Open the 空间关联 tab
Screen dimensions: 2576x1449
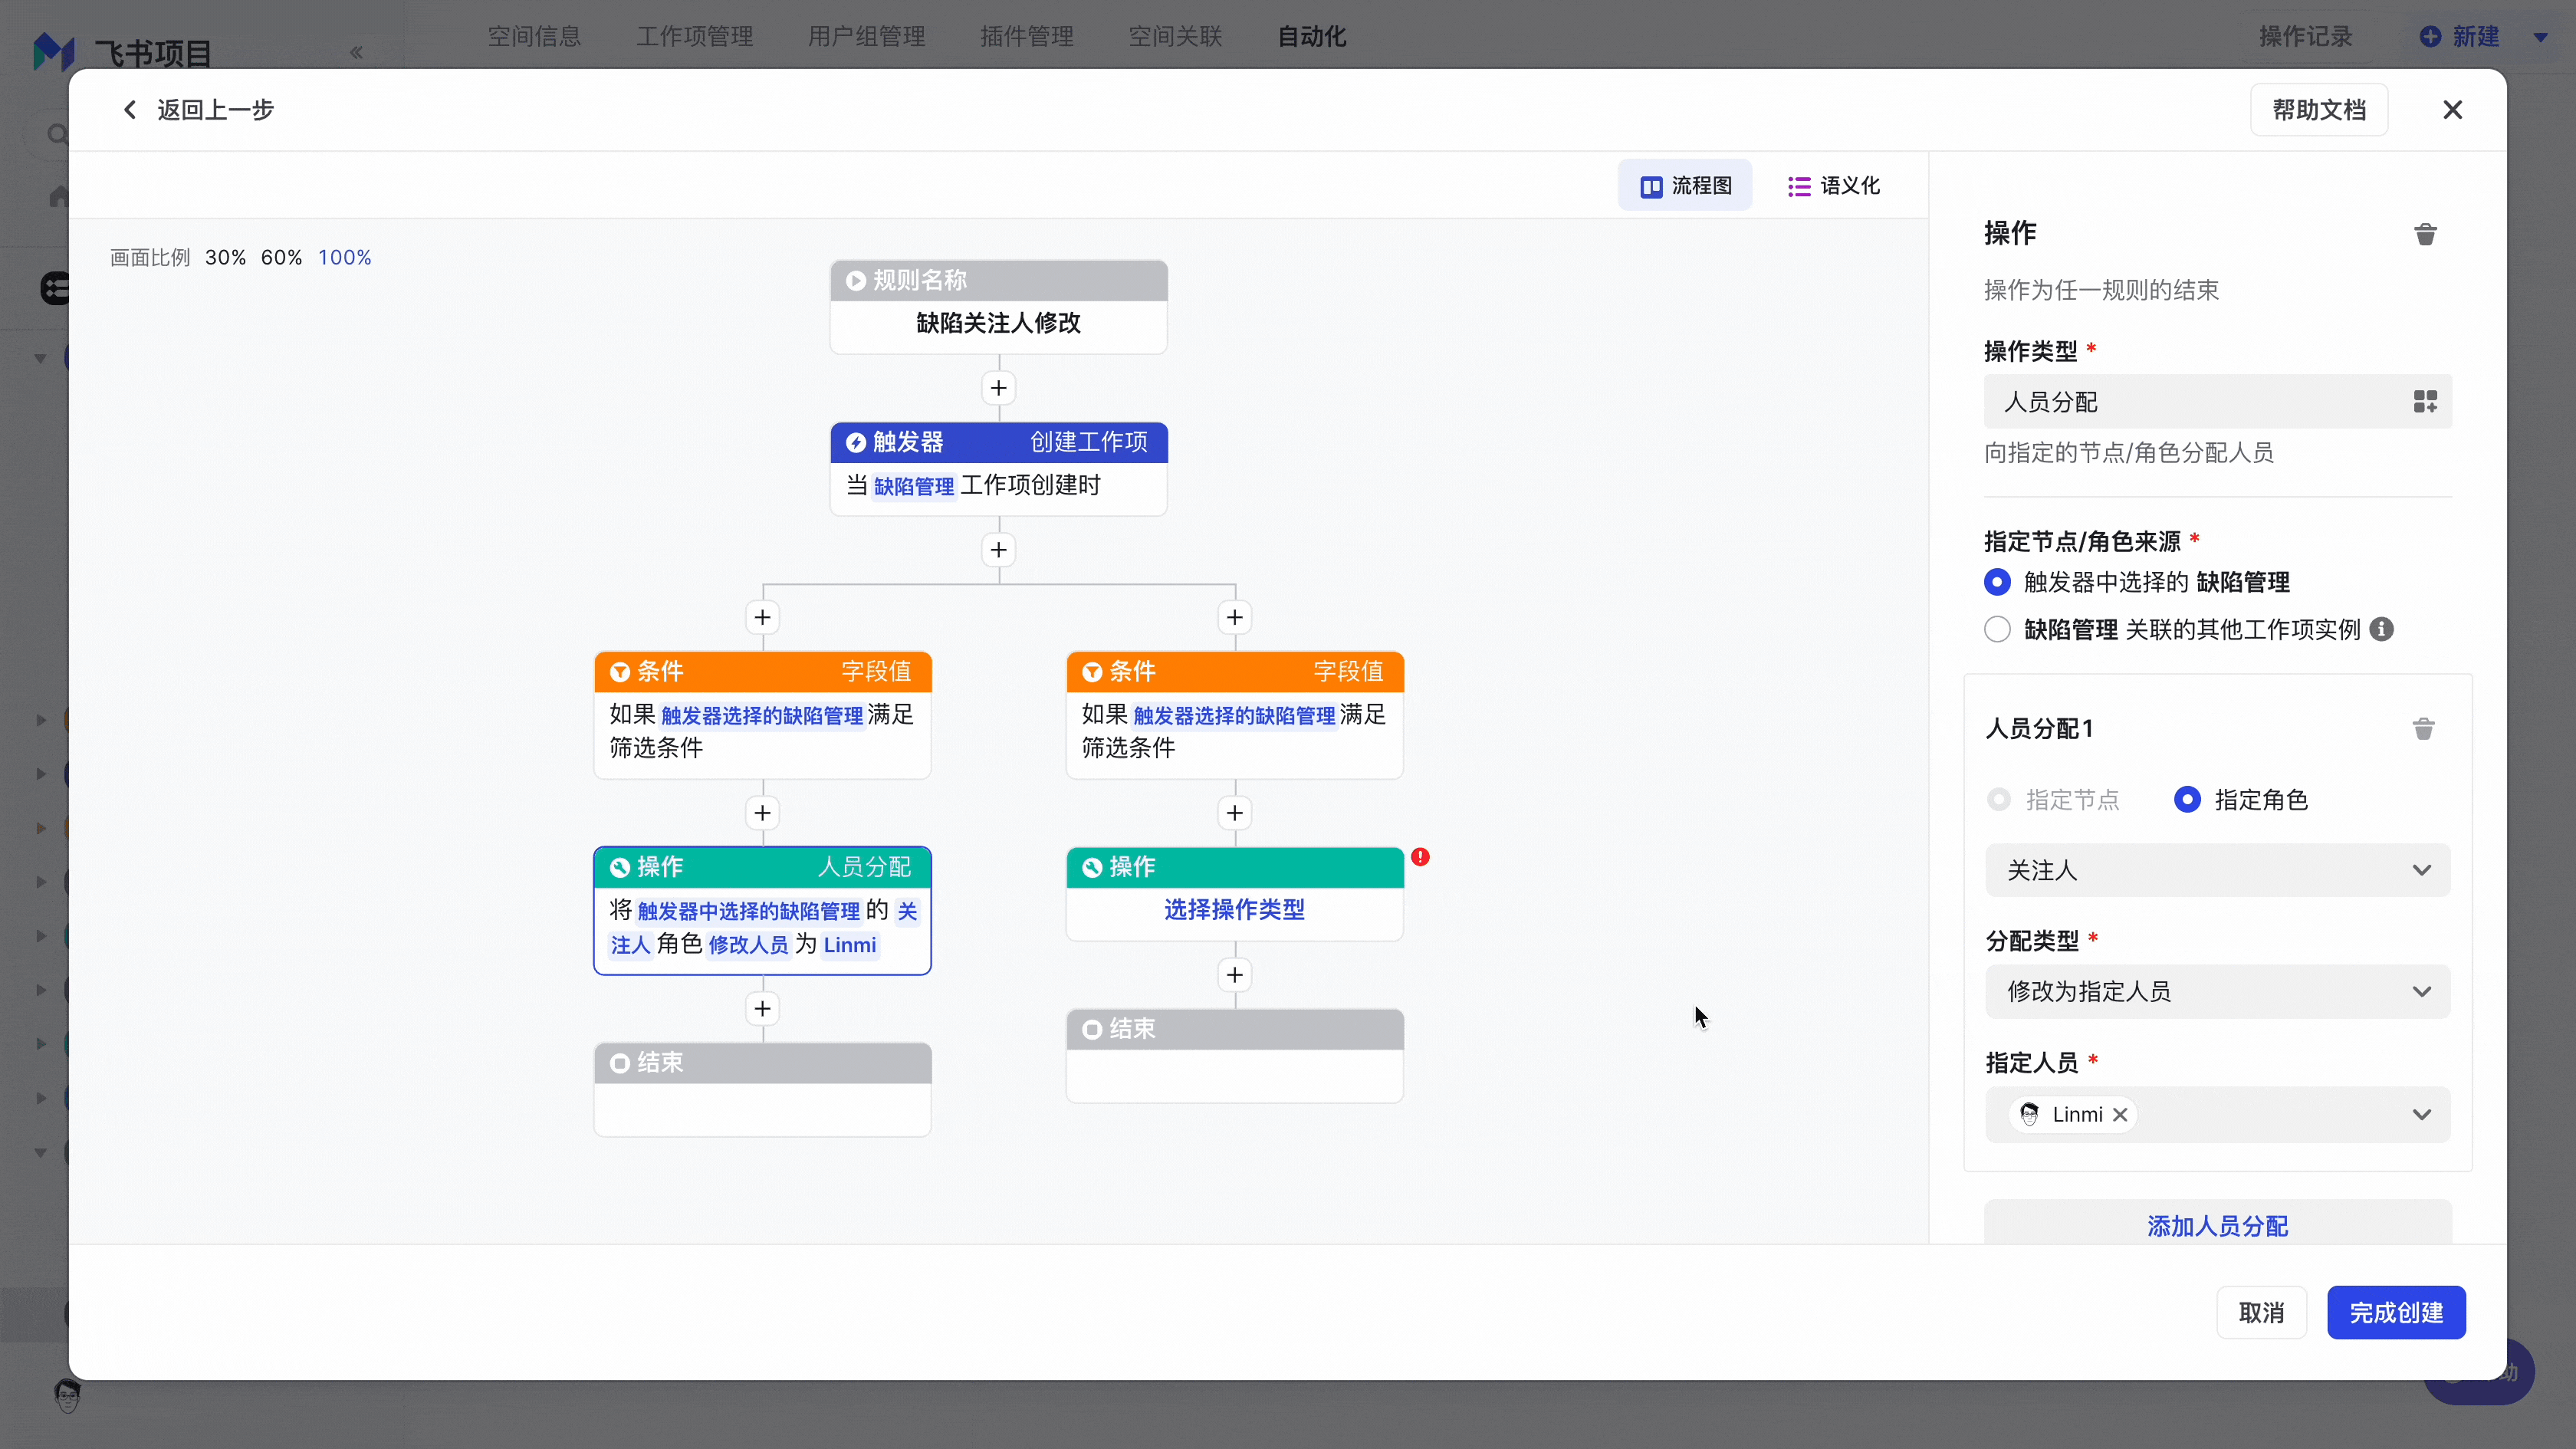tap(1175, 37)
